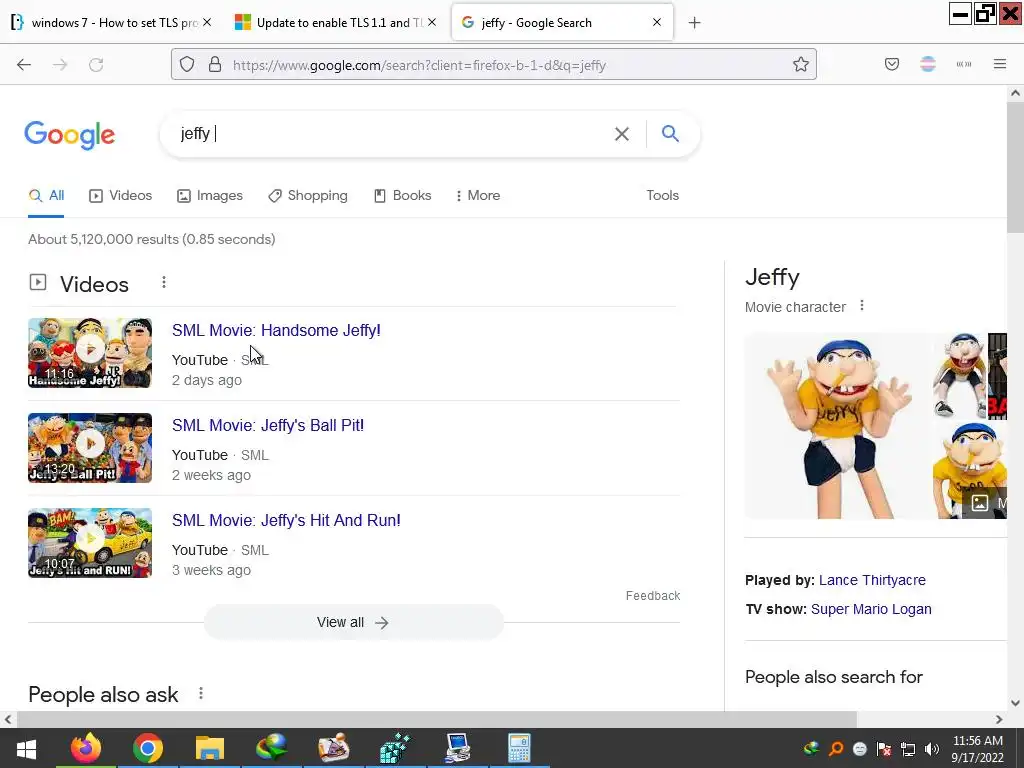Click the horizontal scrollbar left arrow

(x=8, y=719)
